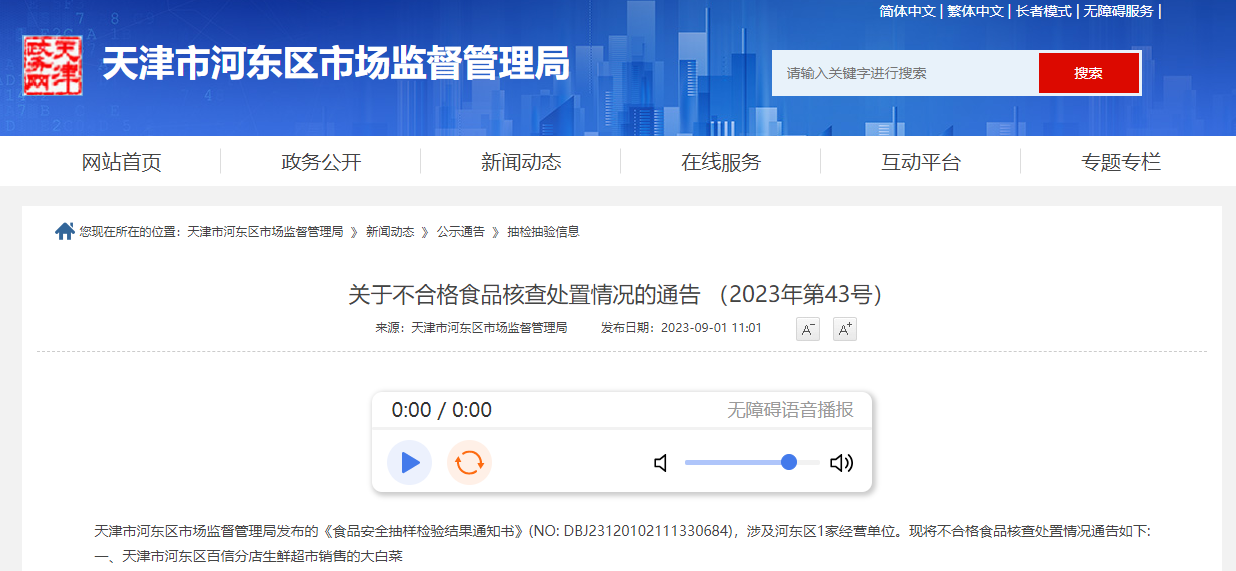
Task: Open the 互动平台 navigation item
Action: (x=921, y=162)
